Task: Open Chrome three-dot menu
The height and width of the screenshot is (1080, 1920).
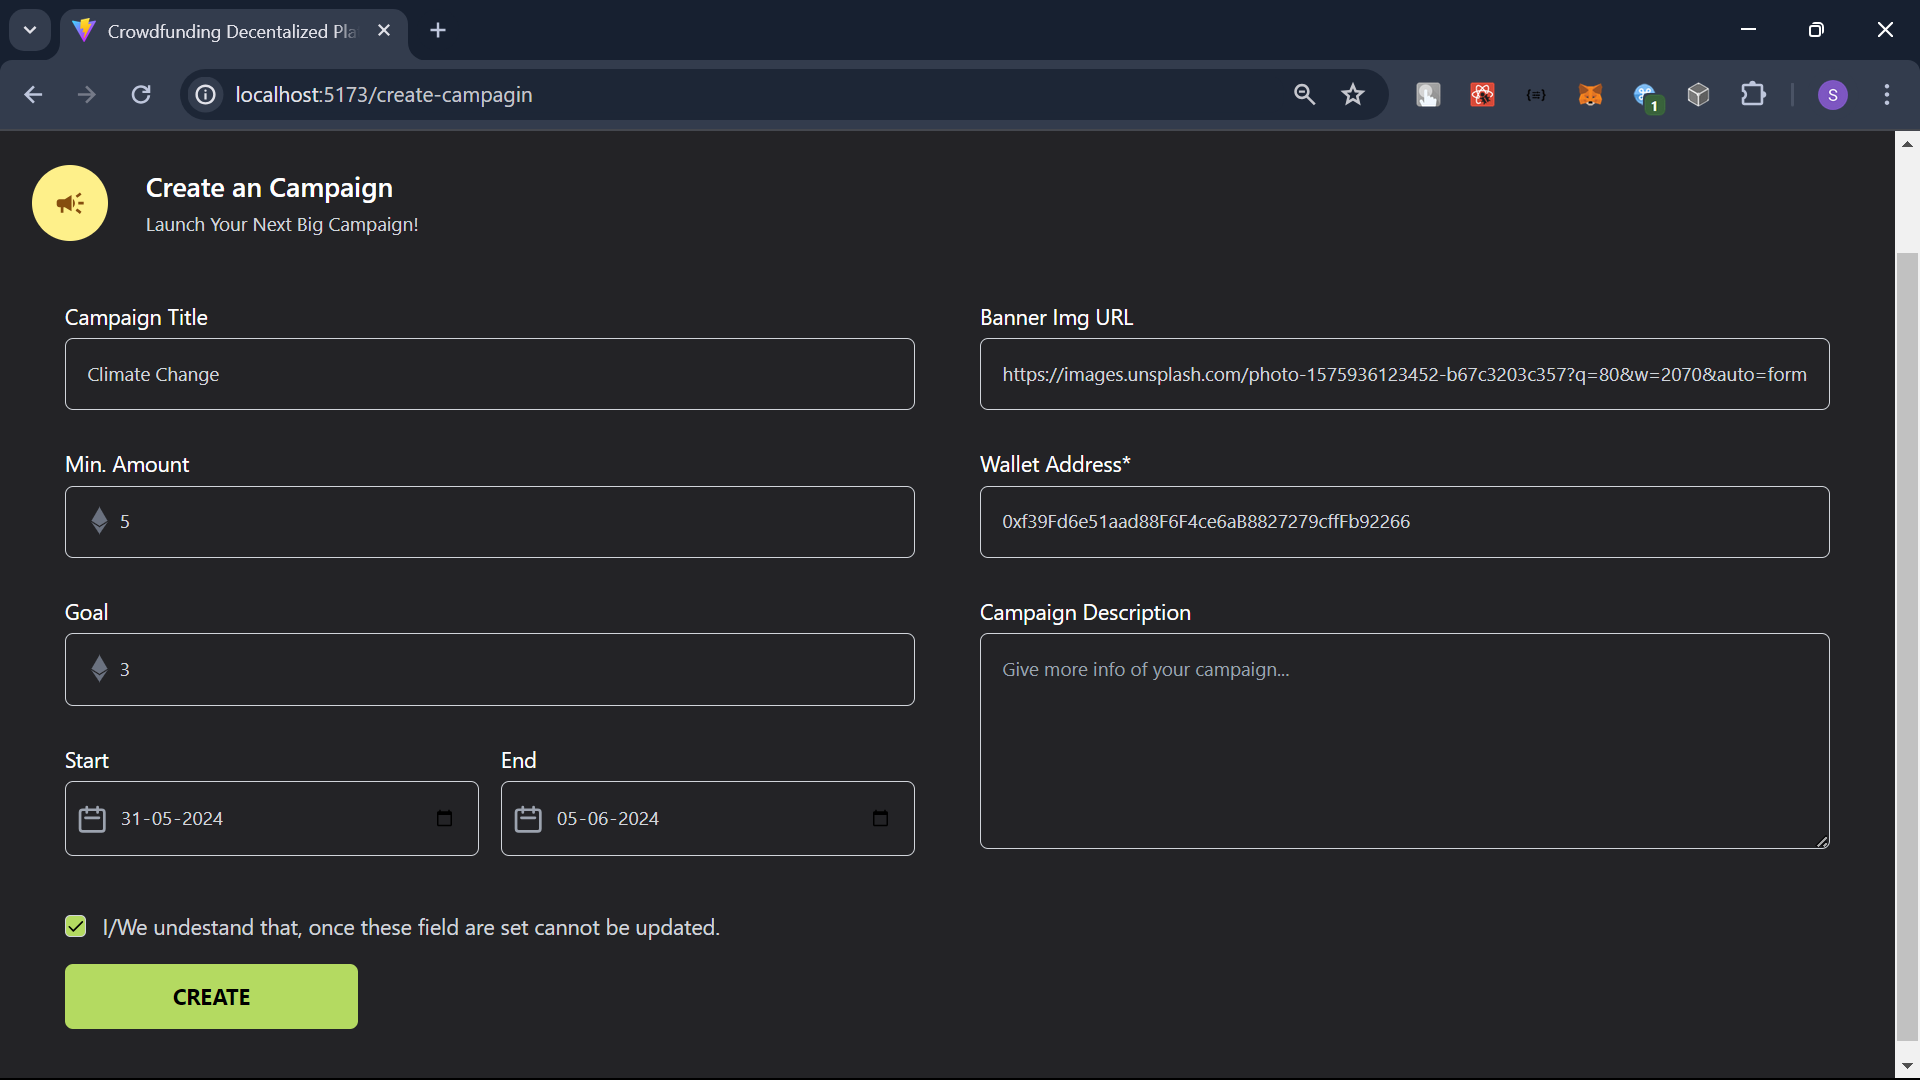Action: 1887,94
